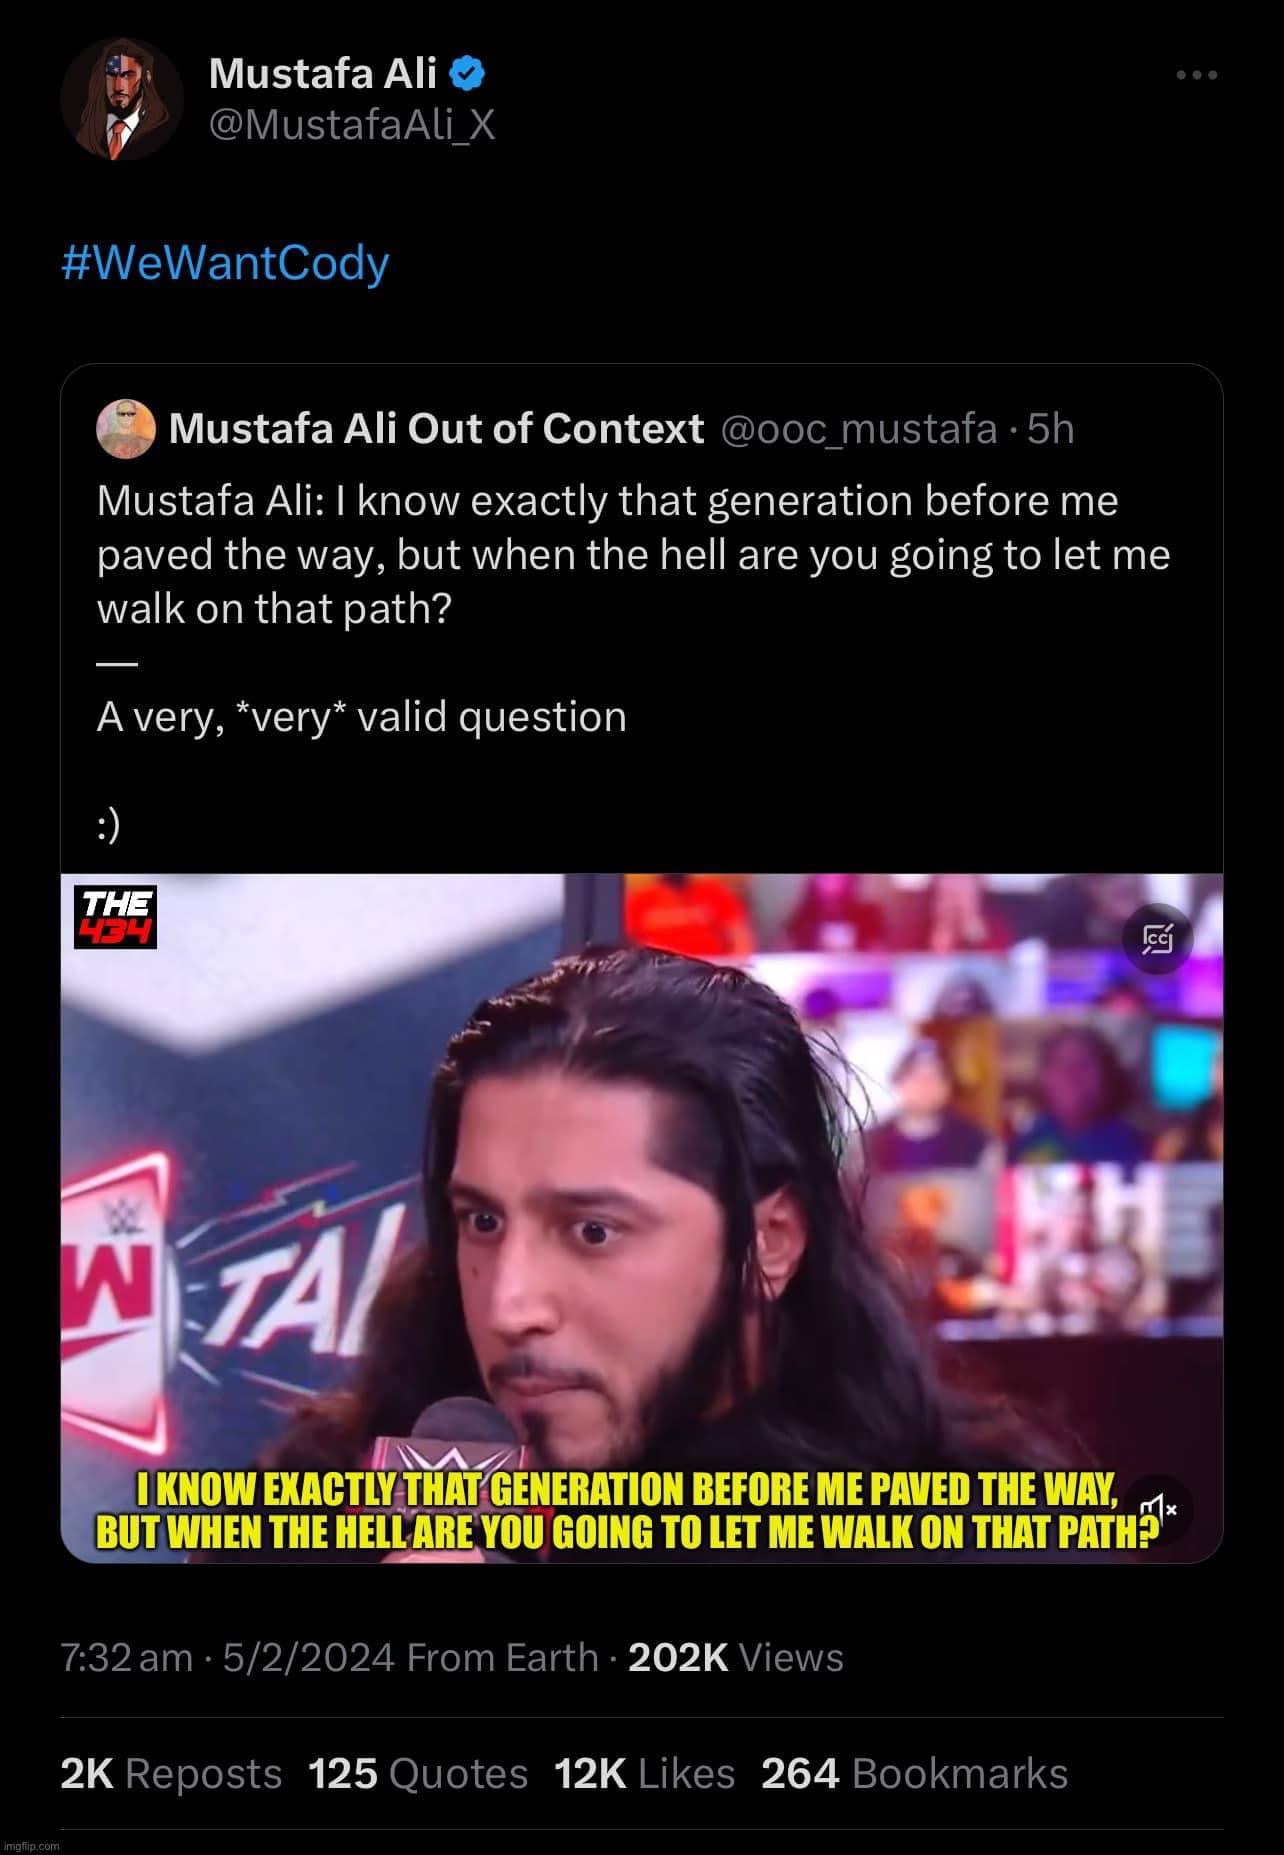Click the quoted account's small avatar
Screen dimensions: 1284x1855
[x=126, y=428]
